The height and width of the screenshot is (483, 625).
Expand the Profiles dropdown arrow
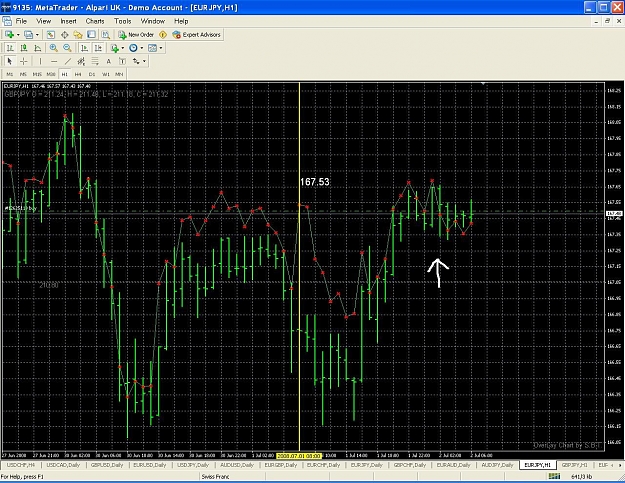click(37, 35)
